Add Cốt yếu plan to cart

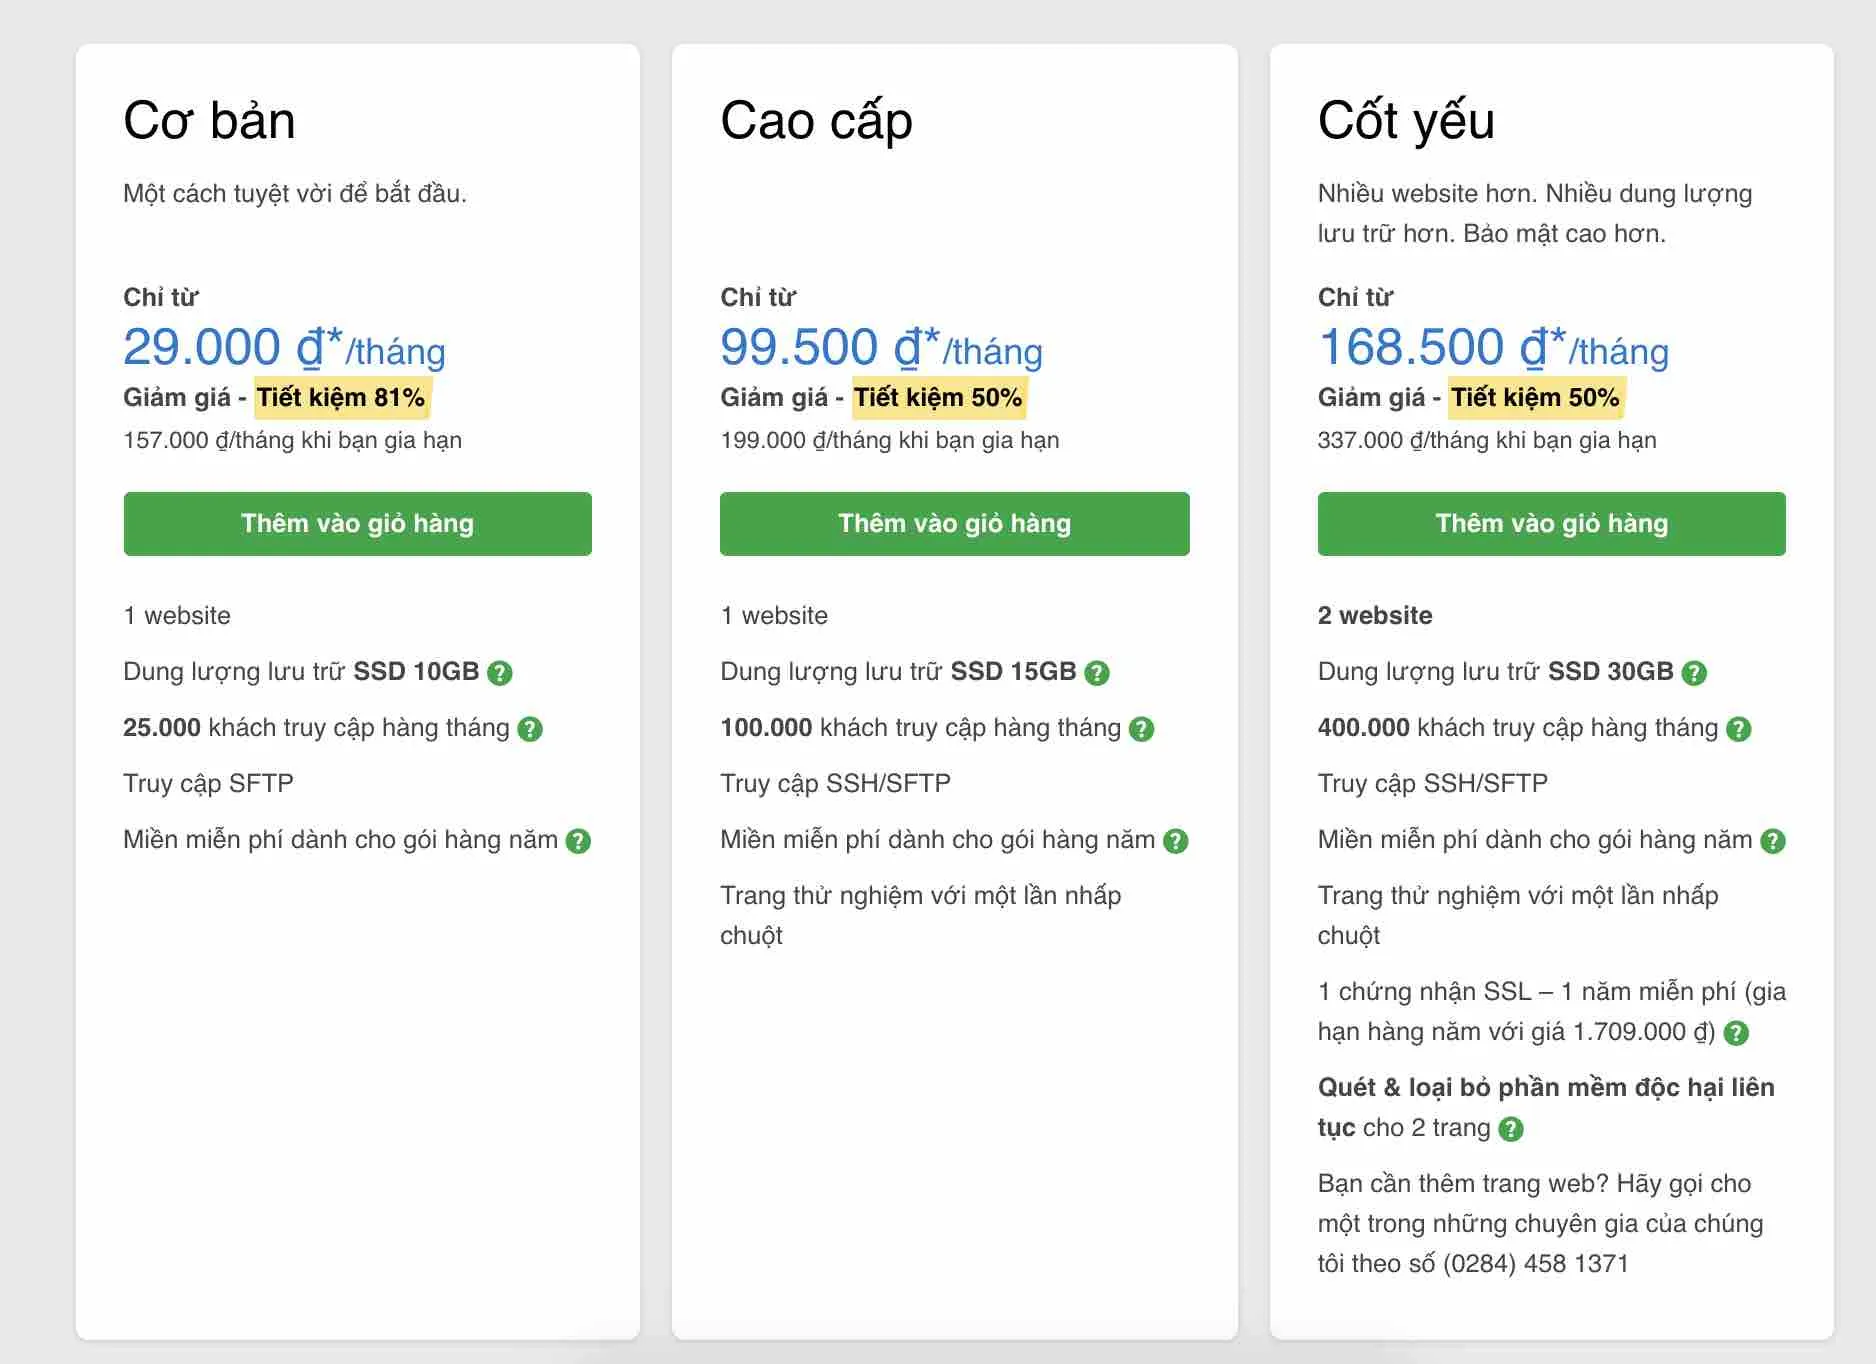pyautogui.click(x=1552, y=524)
